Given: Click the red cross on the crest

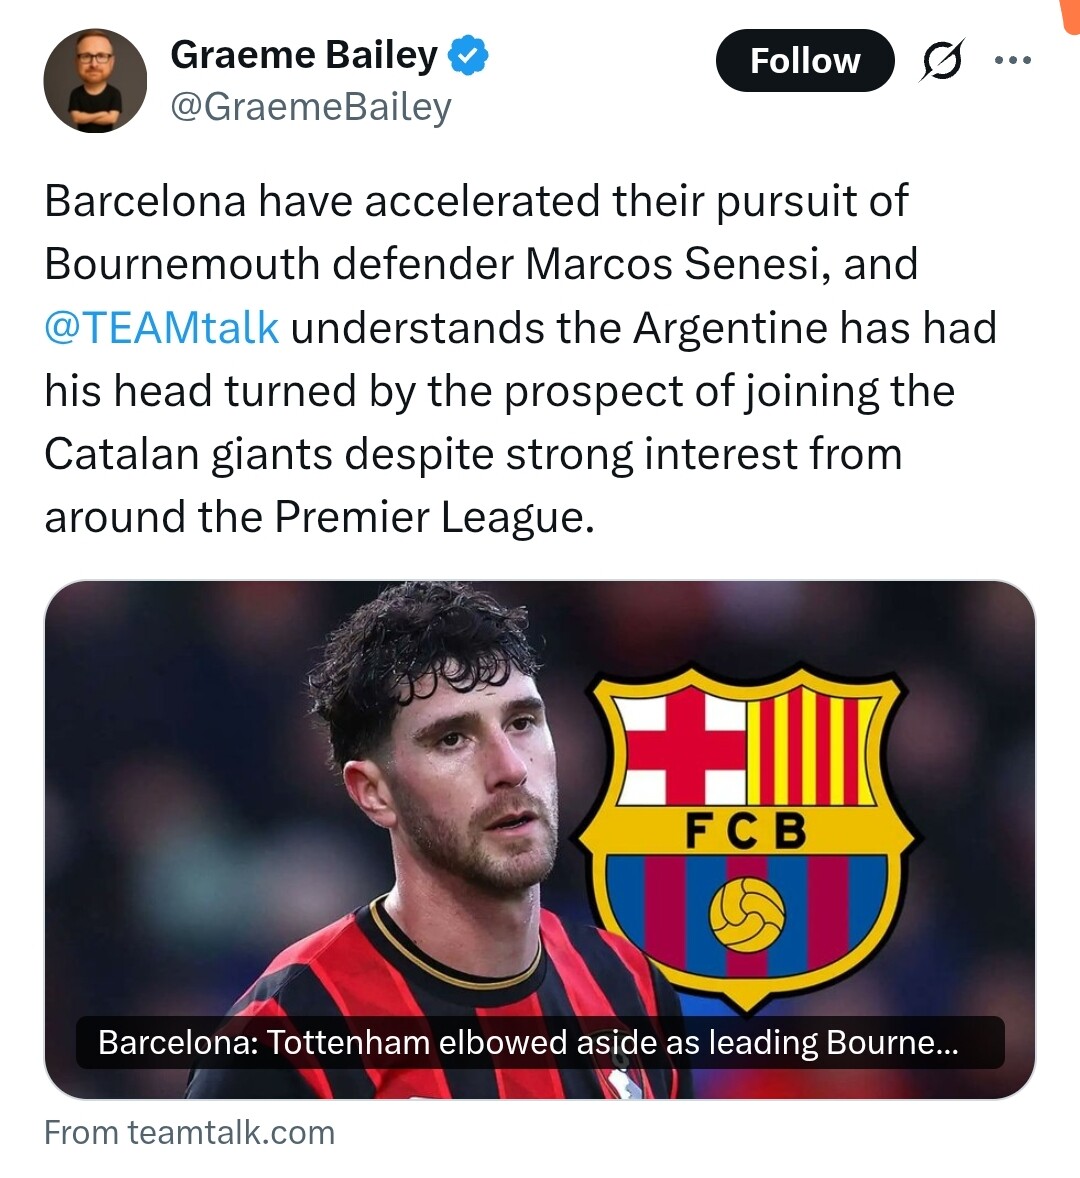Looking at the screenshot, I should (x=682, y=740).
